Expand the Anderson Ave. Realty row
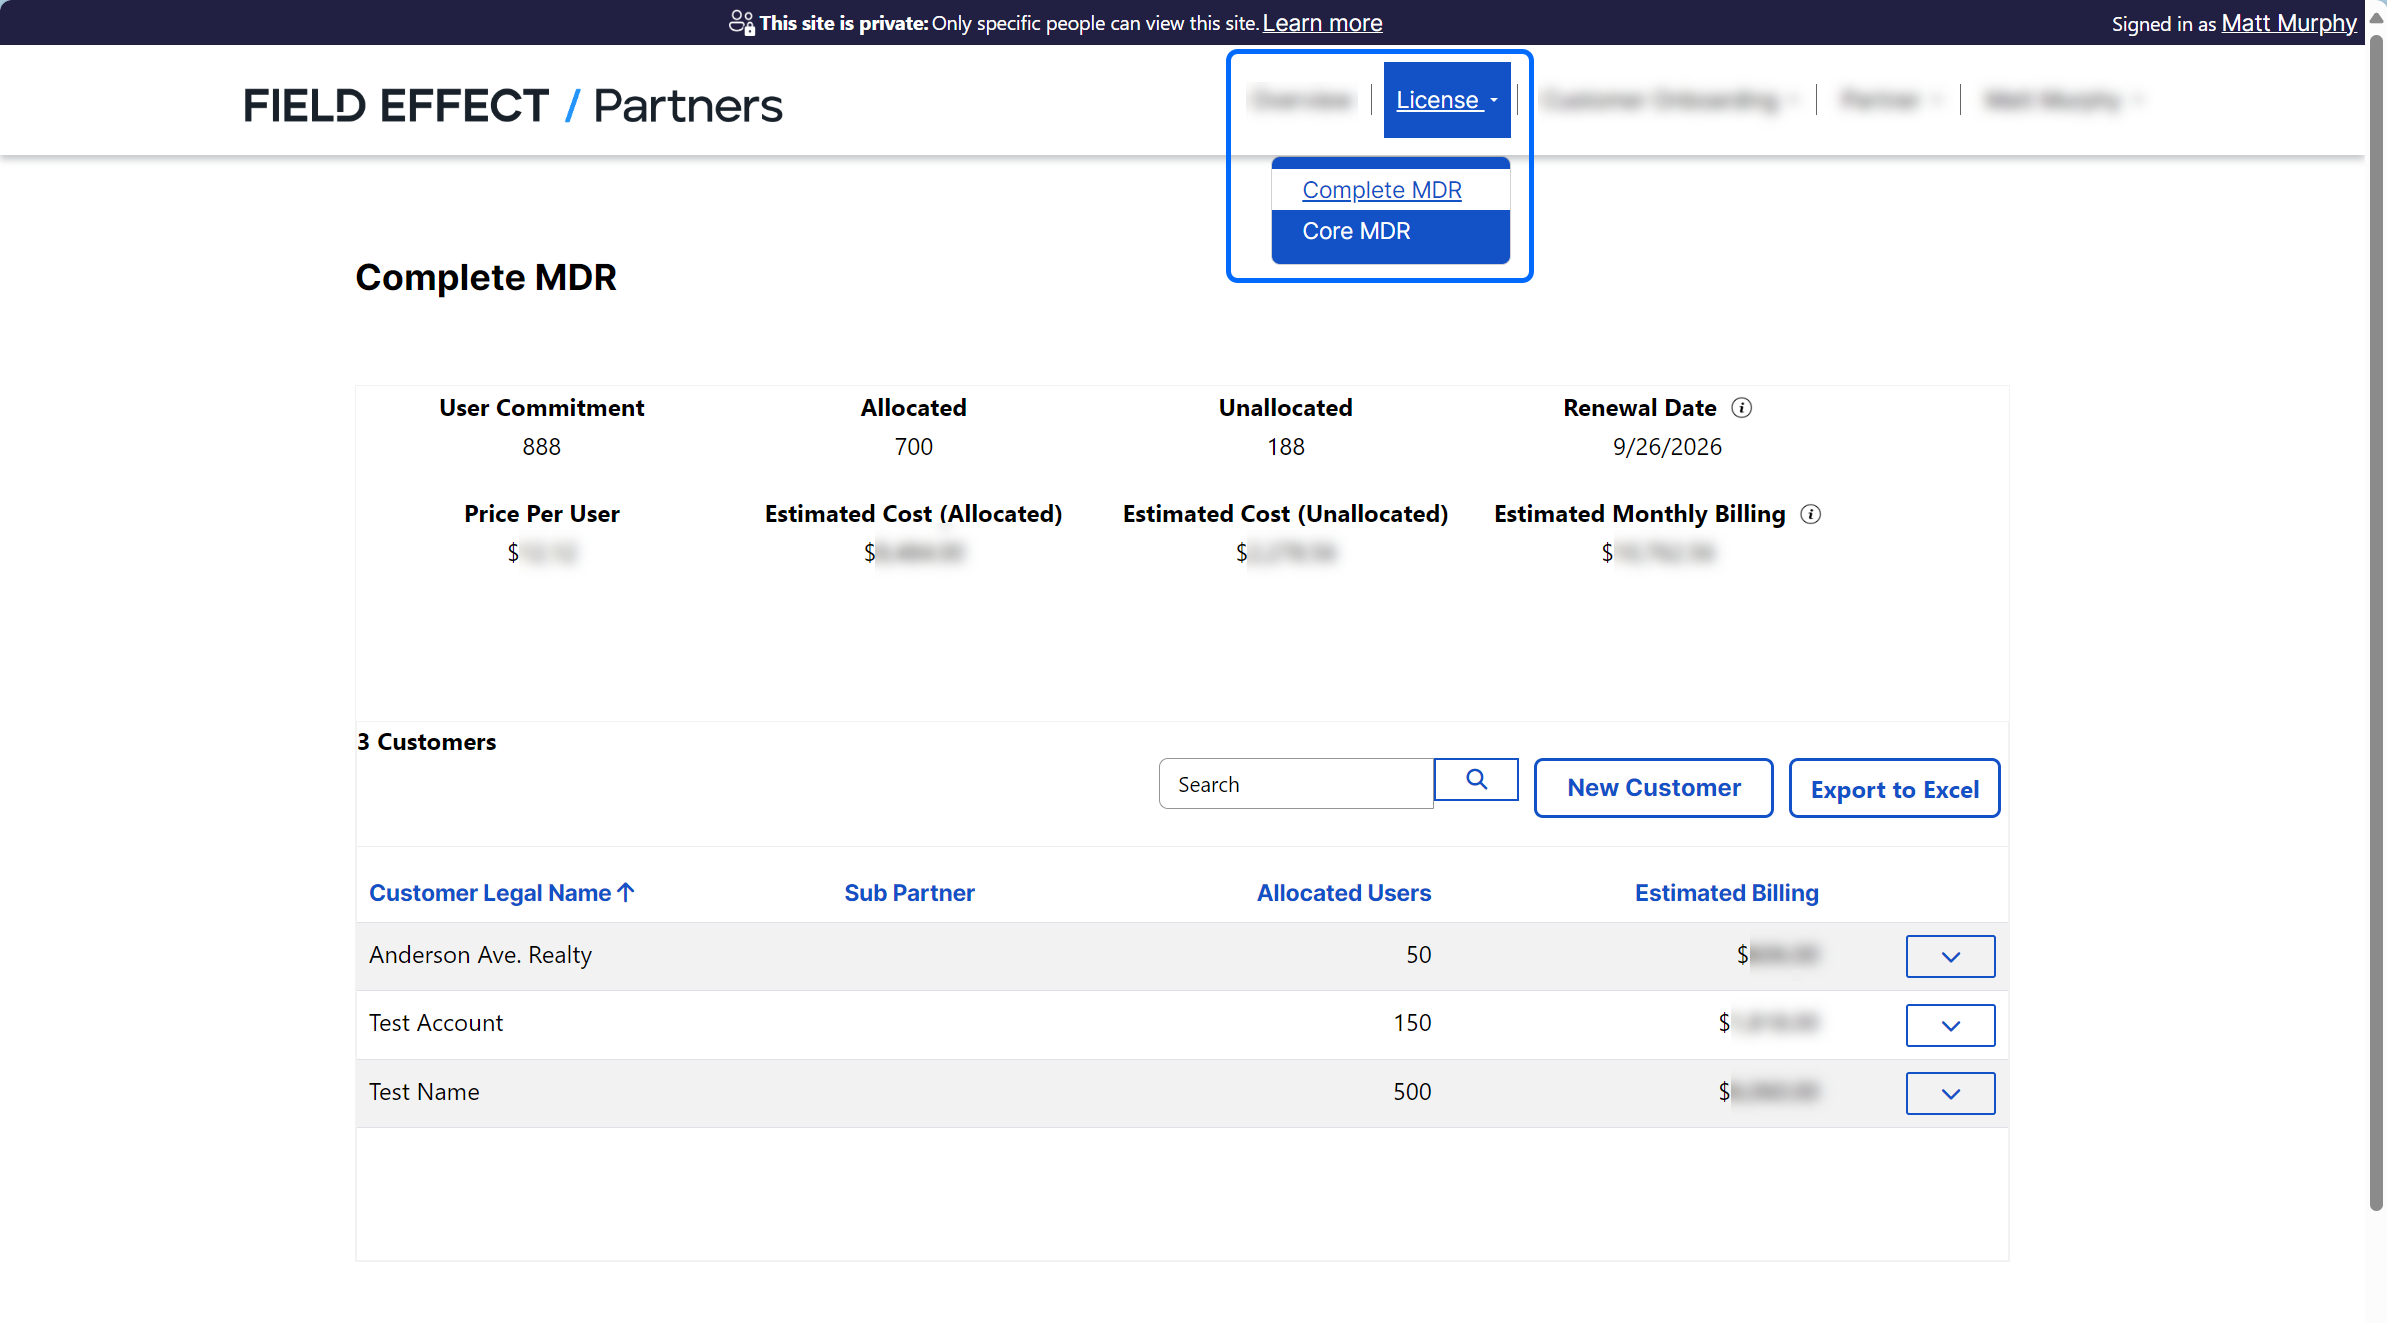 (1949, 957)
